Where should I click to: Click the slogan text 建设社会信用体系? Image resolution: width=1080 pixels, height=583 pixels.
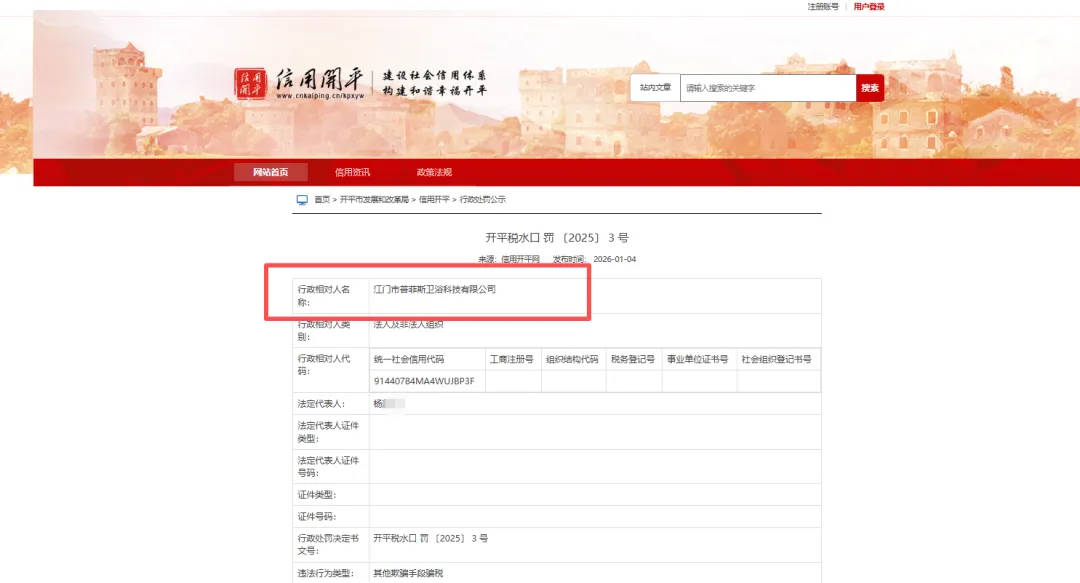pos(435,75)
